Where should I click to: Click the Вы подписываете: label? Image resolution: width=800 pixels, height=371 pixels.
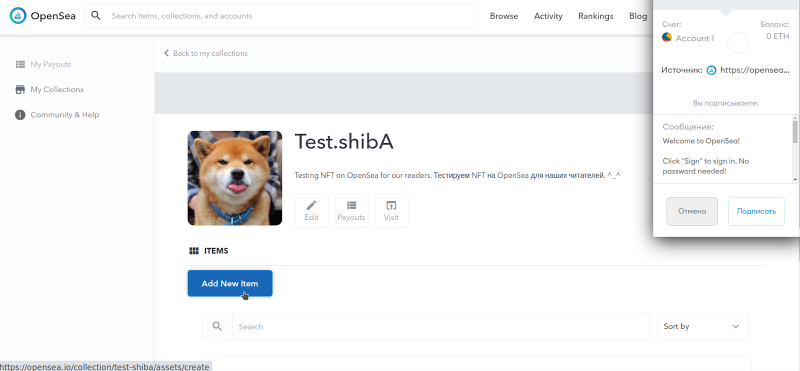pos(726,103)
